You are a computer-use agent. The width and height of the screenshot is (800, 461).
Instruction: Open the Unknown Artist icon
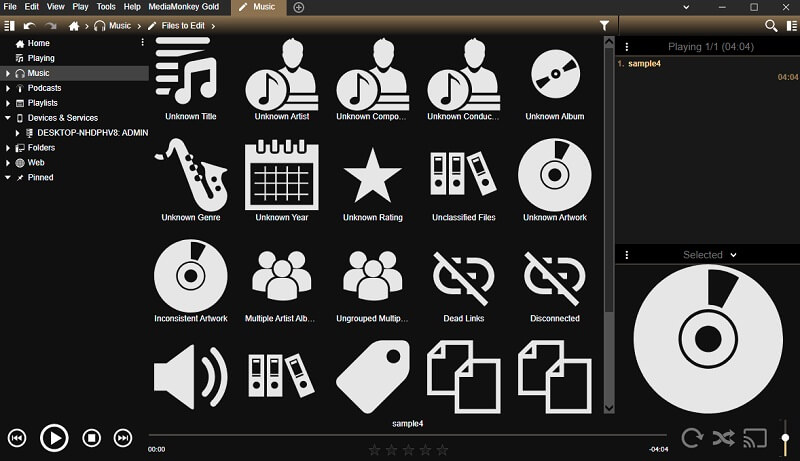coord(281,74)
